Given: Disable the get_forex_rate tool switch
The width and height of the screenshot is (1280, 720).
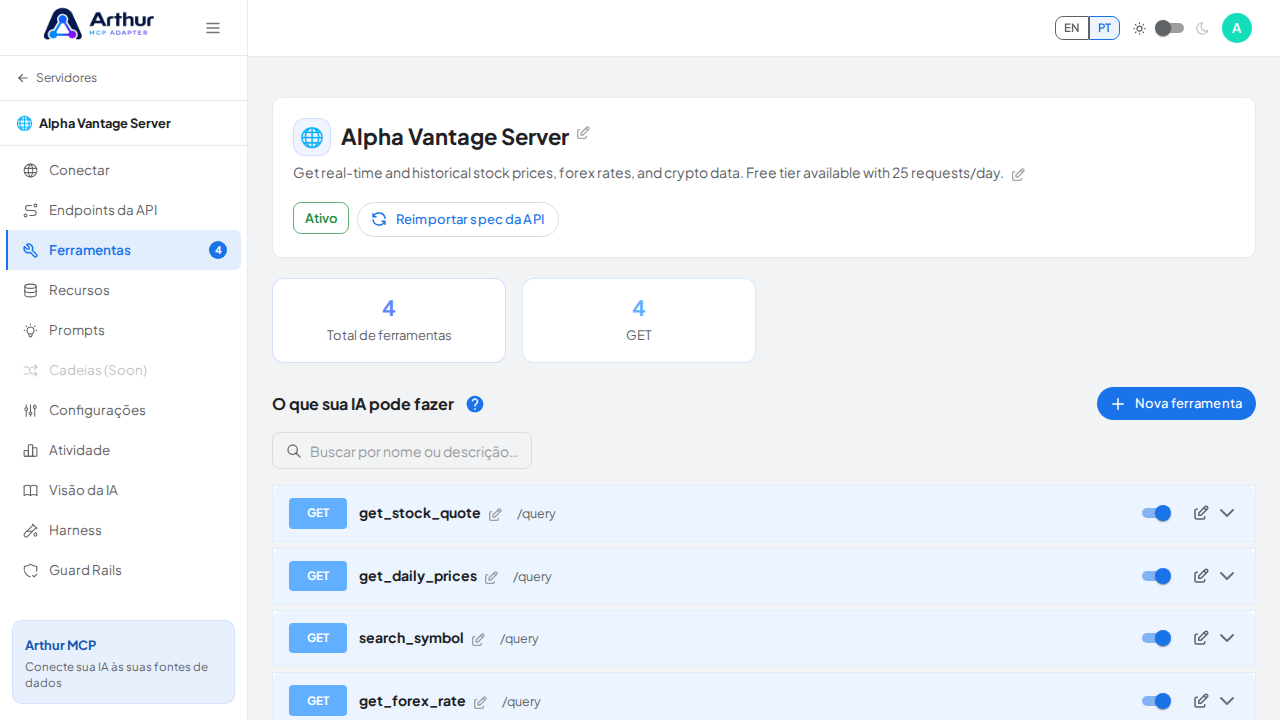Looking at the screenshot, I should coord(1157,701).
